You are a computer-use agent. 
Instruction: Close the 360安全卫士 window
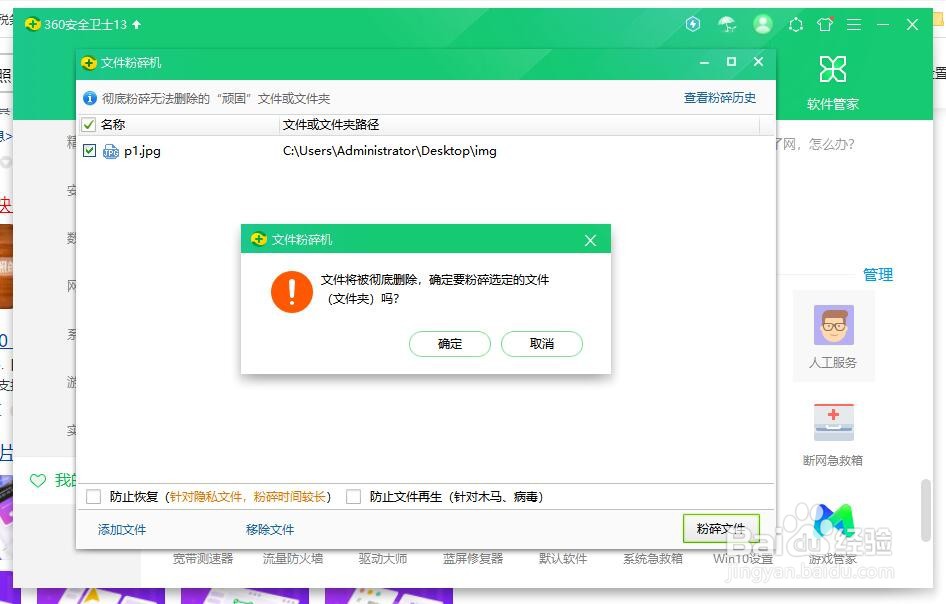coord(912,25)
